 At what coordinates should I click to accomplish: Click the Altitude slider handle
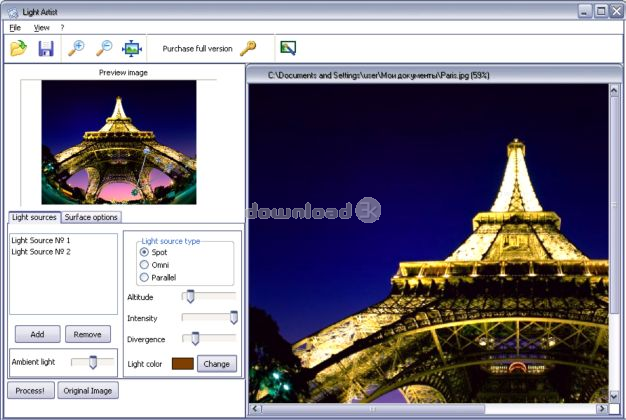(190, 297)
